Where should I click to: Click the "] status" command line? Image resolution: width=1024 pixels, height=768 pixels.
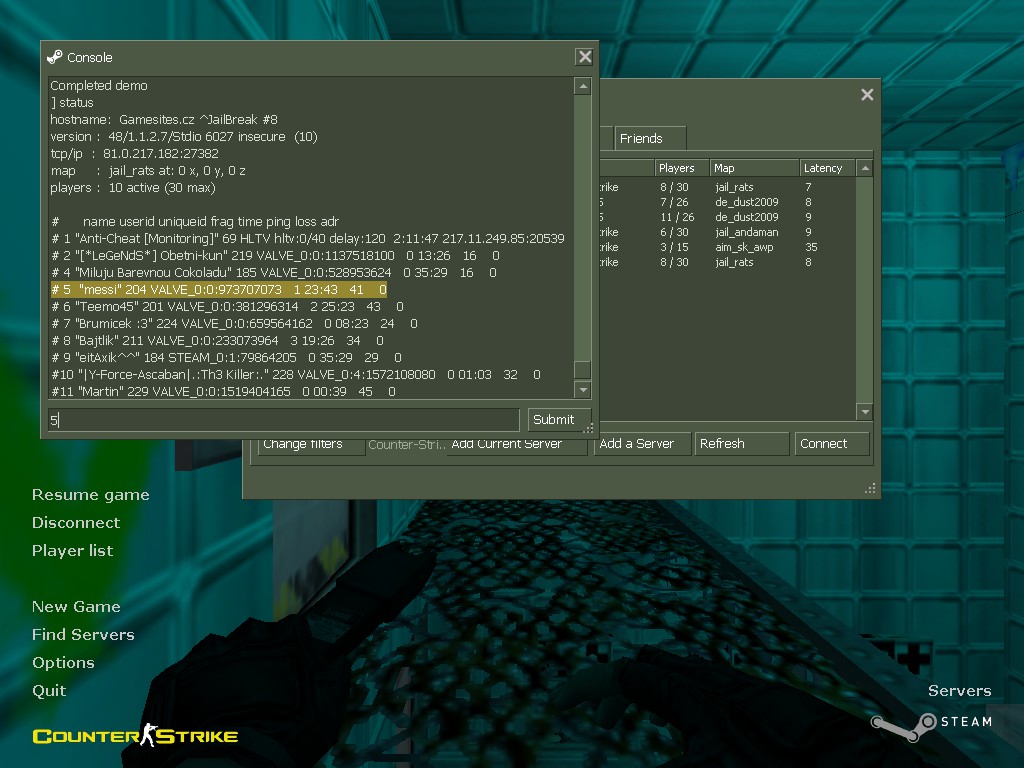(72, 103)
